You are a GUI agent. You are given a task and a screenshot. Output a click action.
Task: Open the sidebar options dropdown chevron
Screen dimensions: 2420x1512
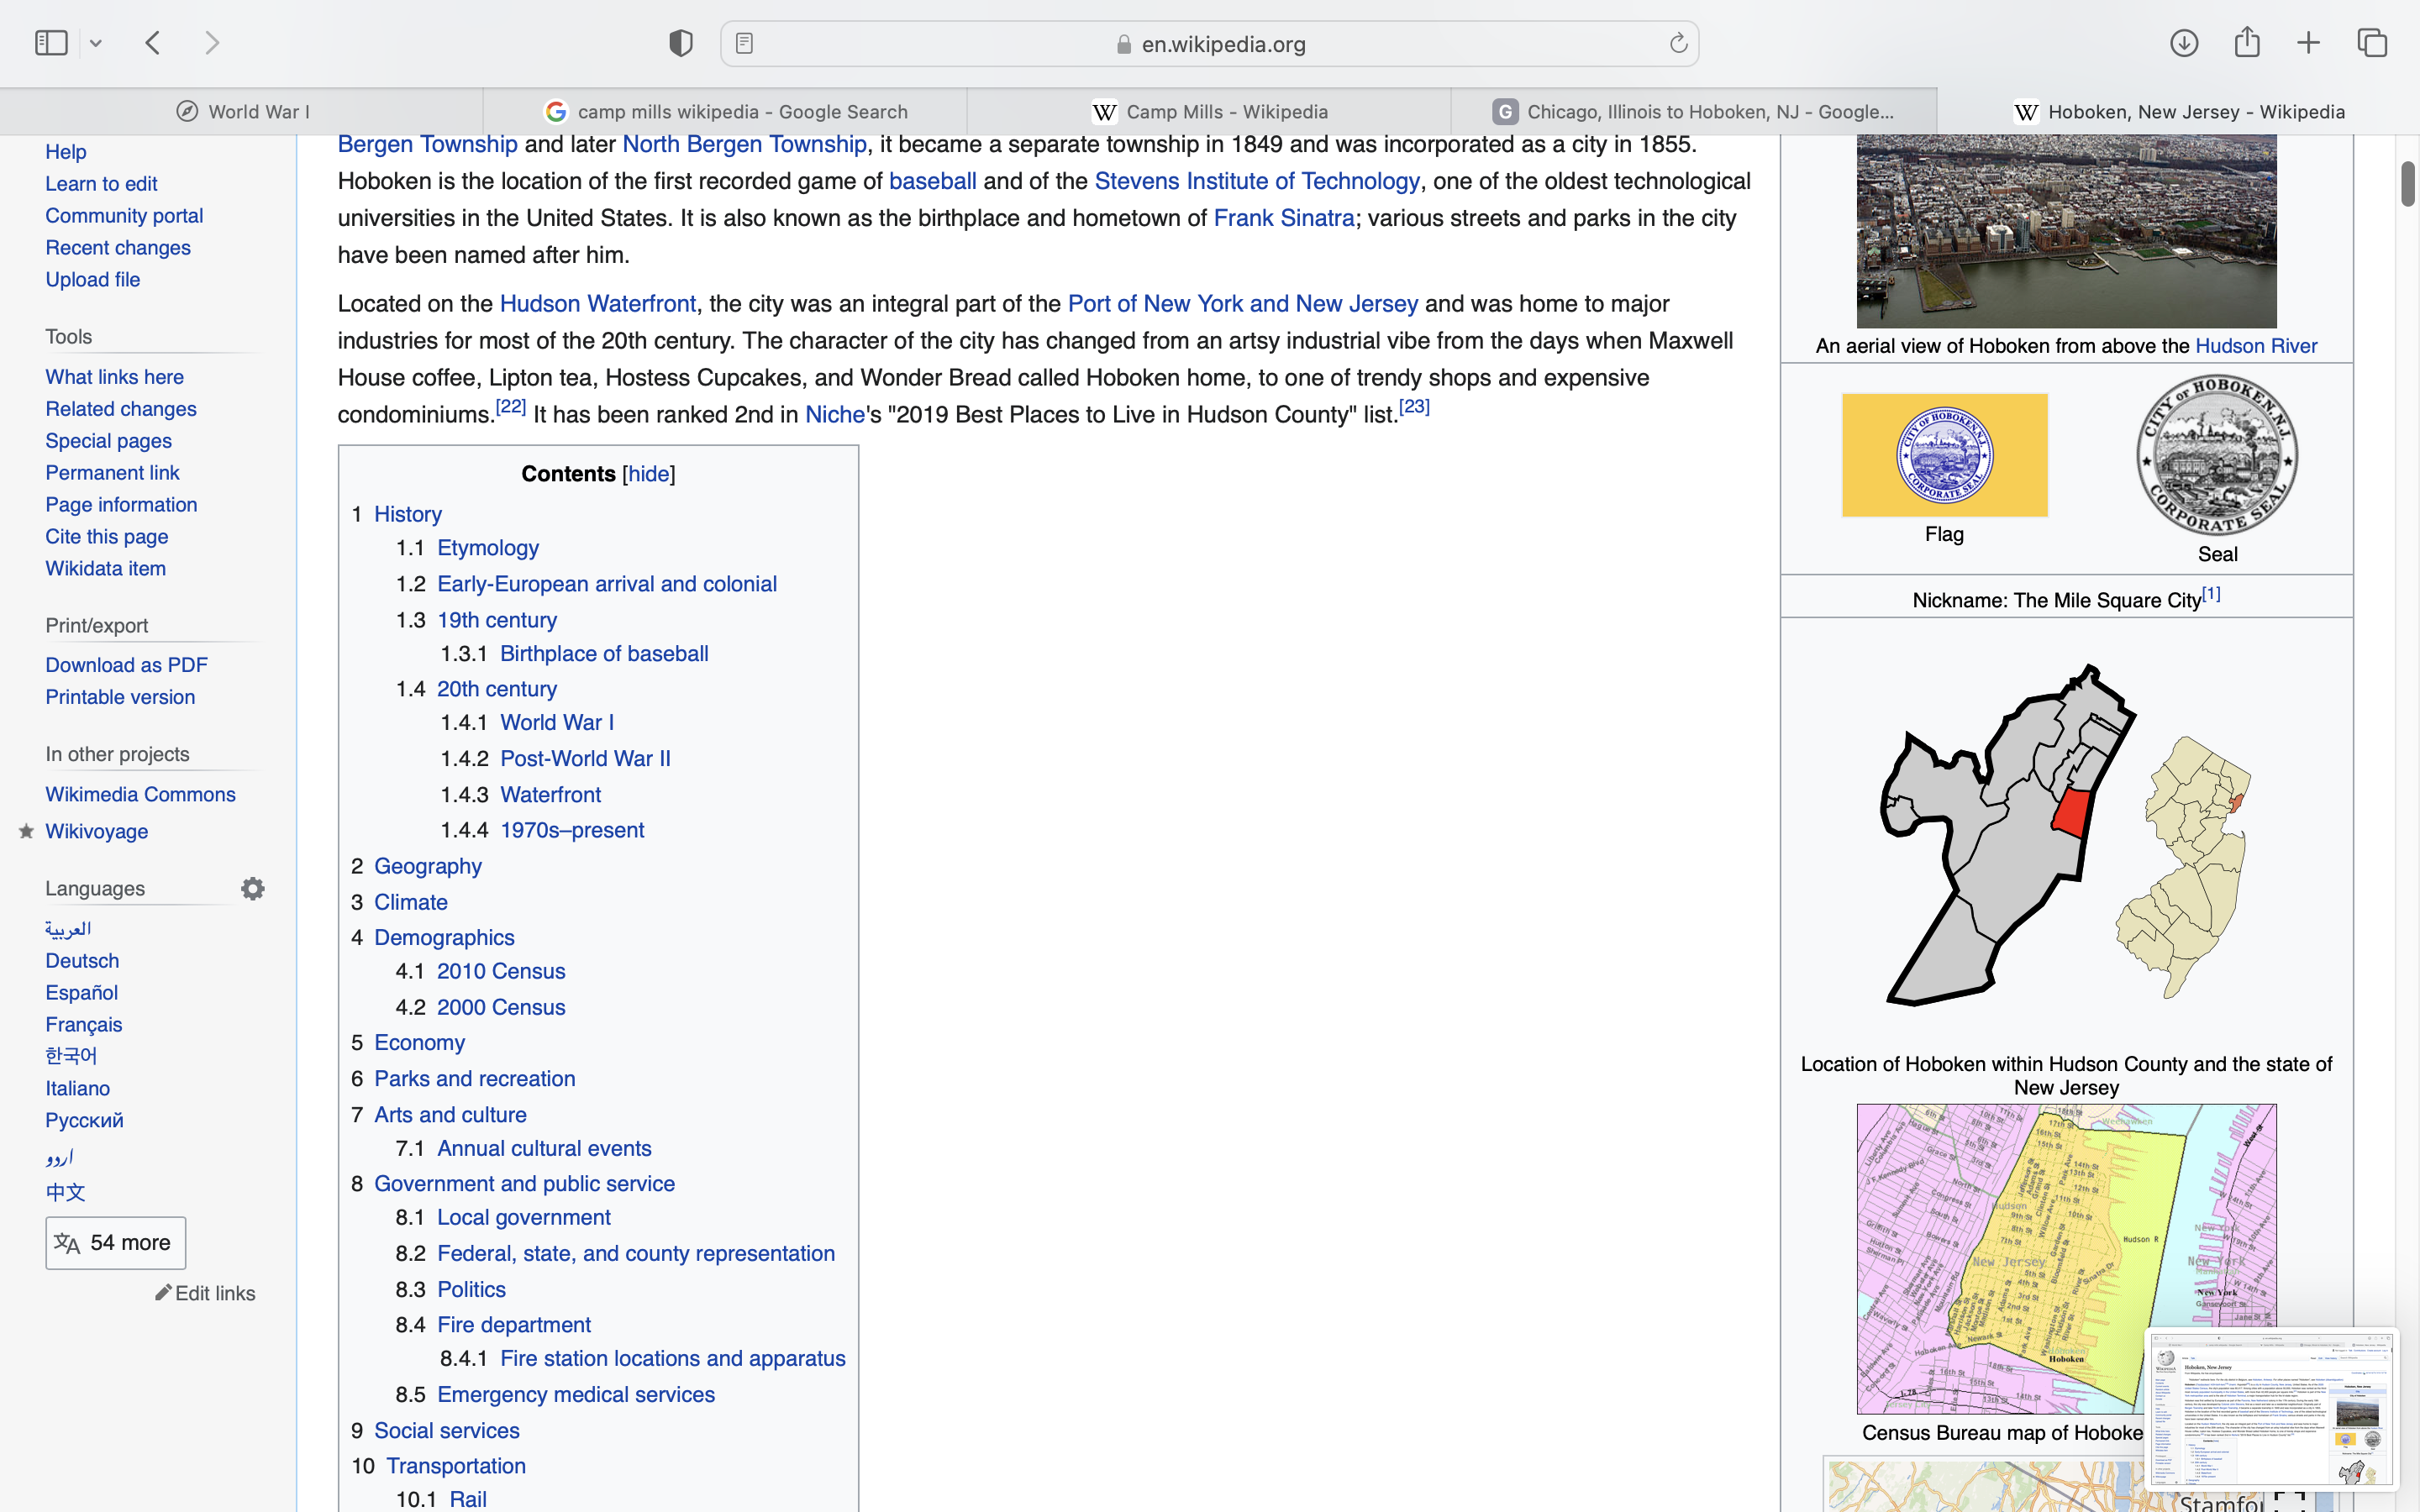pyautogui.click(x=96, y=43)
